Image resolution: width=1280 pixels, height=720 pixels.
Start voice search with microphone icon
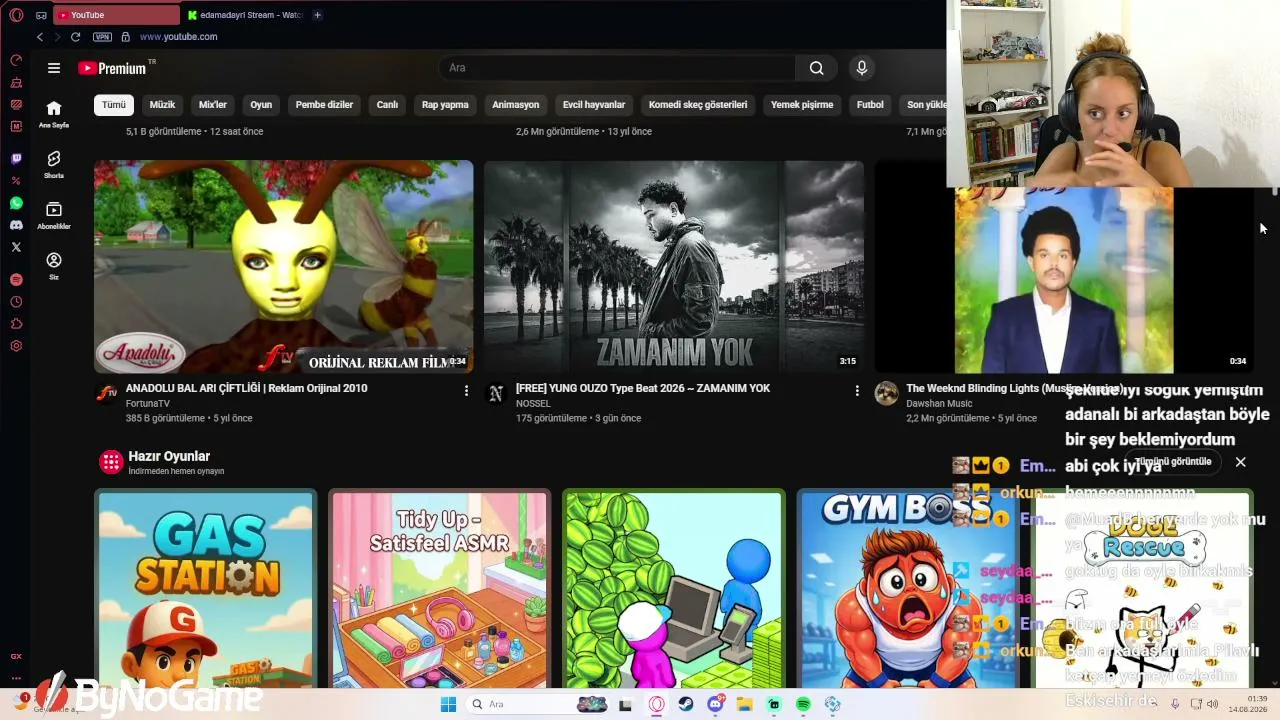(x=862, y=68)
